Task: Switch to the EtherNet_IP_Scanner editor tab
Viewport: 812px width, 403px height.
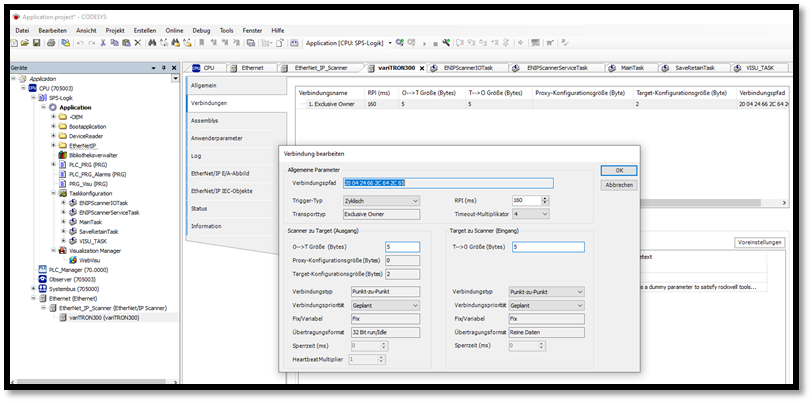Action: pyautogui.click(x=322, y=68)
